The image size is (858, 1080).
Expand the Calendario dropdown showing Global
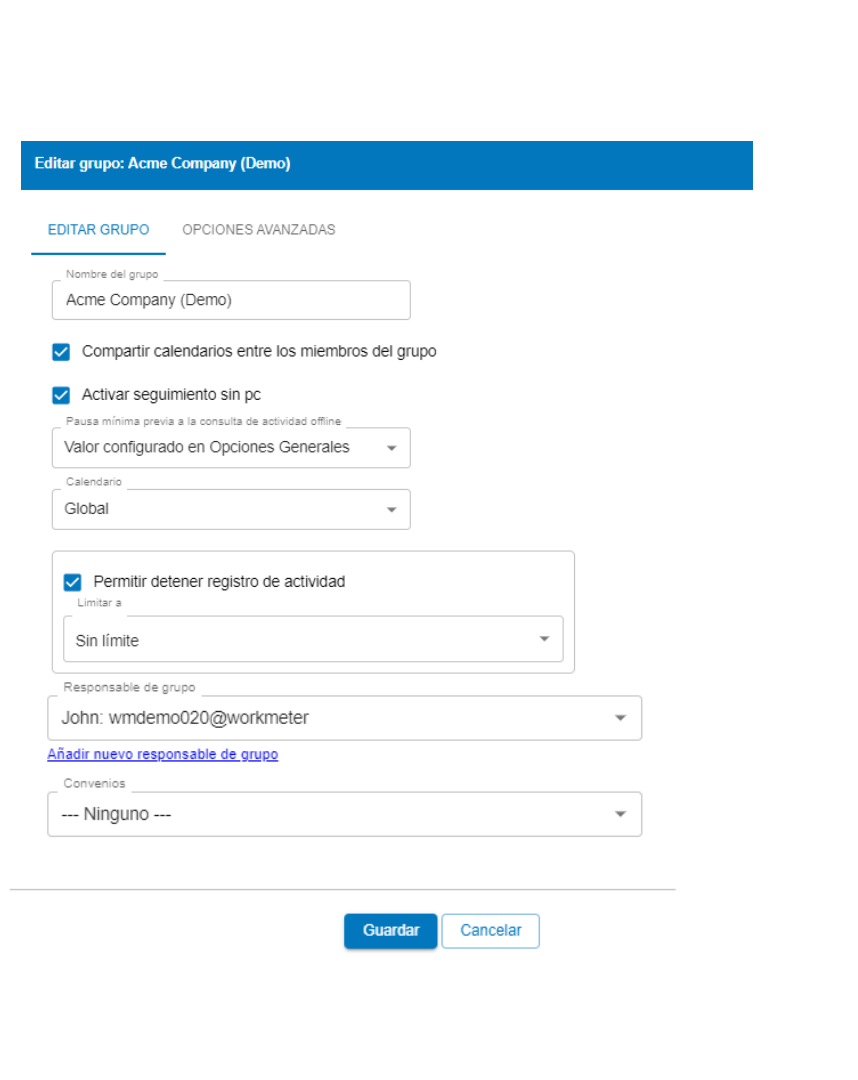[231, 509]
